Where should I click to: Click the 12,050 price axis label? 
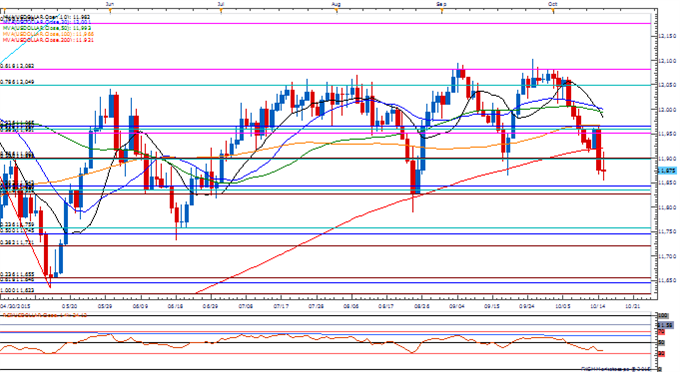click(x=668, y=85)
